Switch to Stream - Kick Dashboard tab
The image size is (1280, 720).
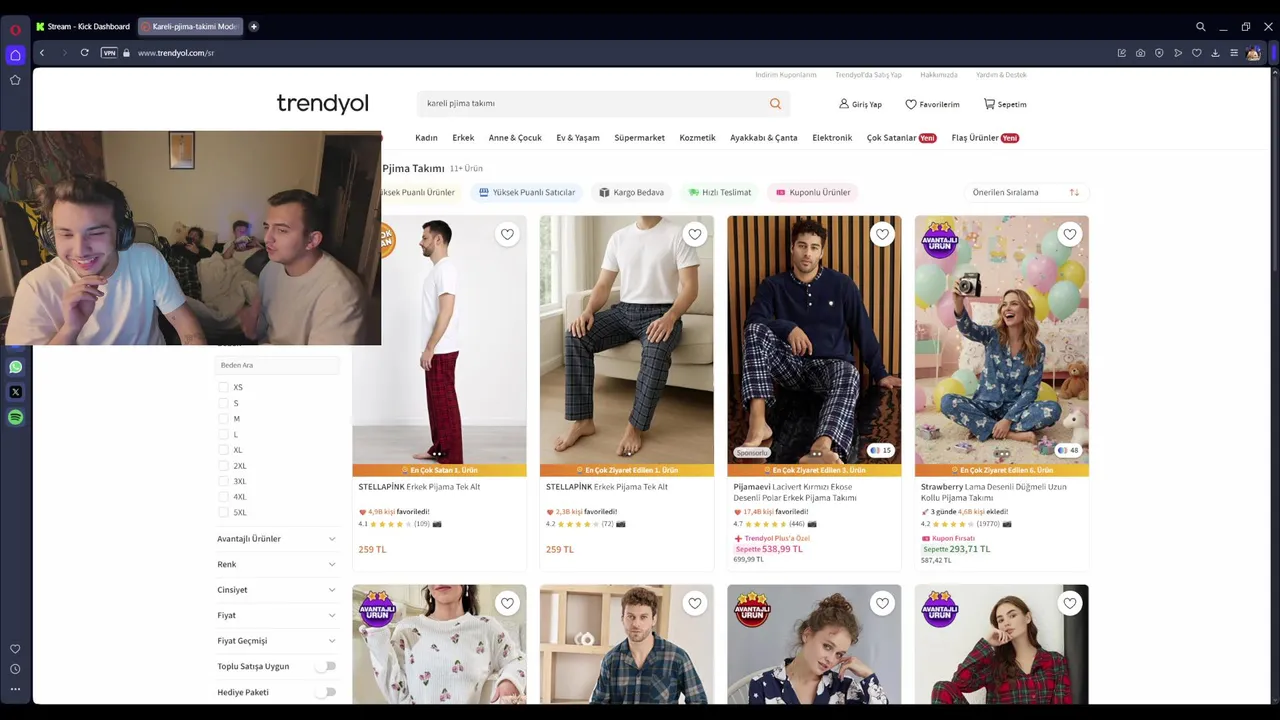[x=83, y=27]
